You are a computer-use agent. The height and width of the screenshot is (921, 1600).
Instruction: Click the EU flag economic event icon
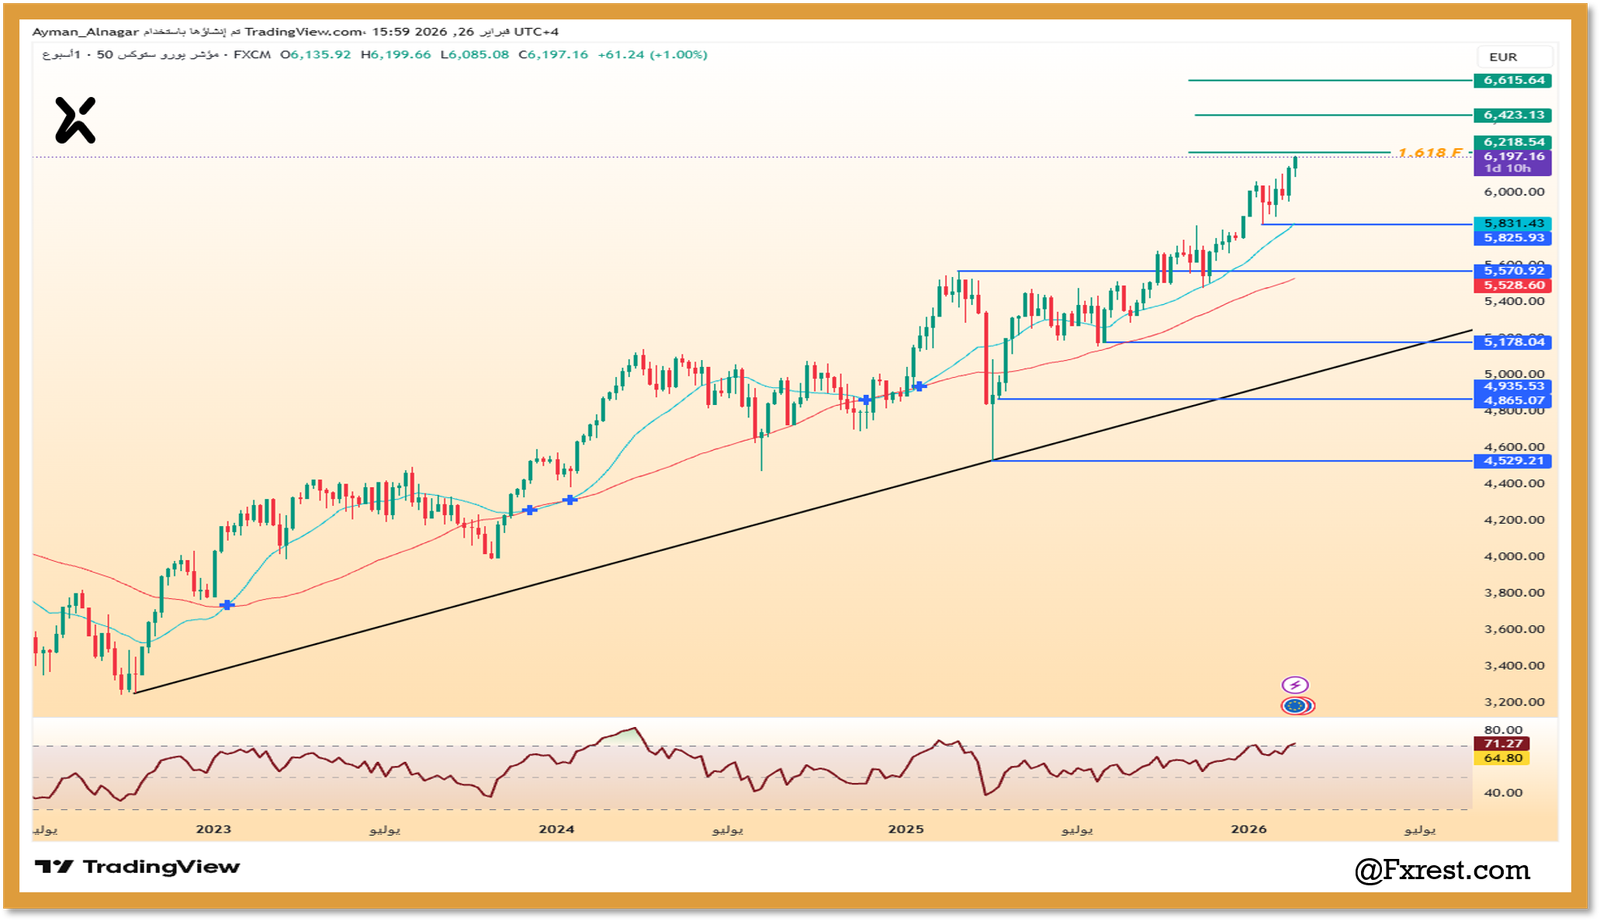(1297, 706)
